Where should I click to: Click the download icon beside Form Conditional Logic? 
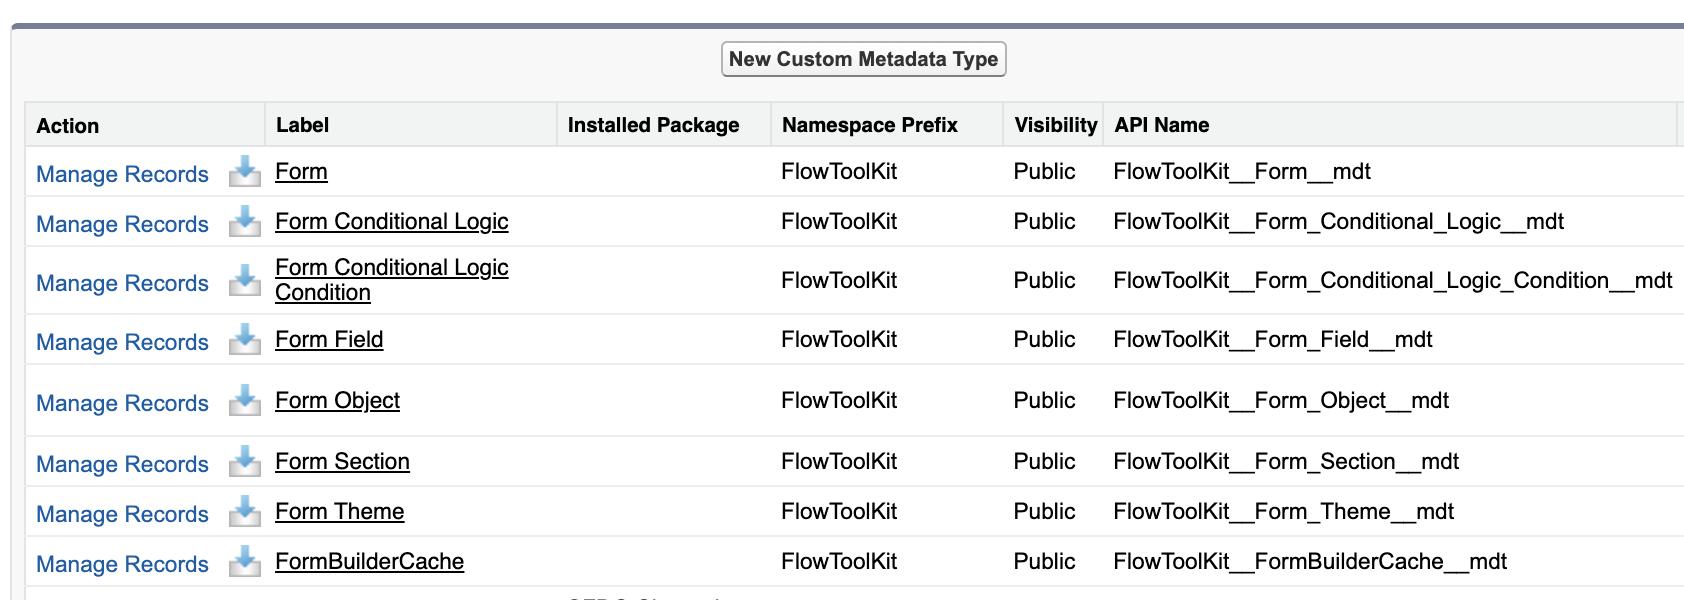[243, 222]
